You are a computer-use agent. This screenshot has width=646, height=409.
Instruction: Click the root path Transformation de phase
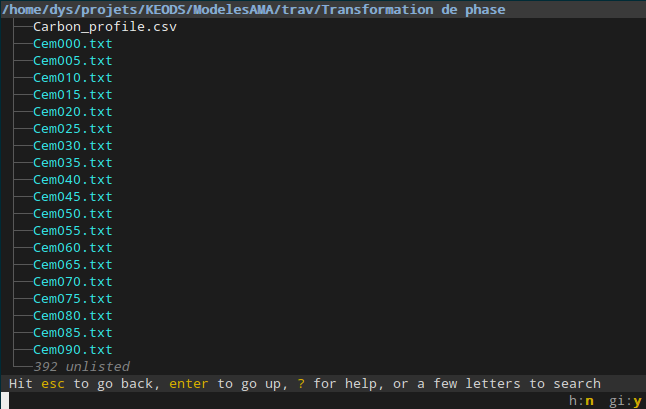pos(253,9)
